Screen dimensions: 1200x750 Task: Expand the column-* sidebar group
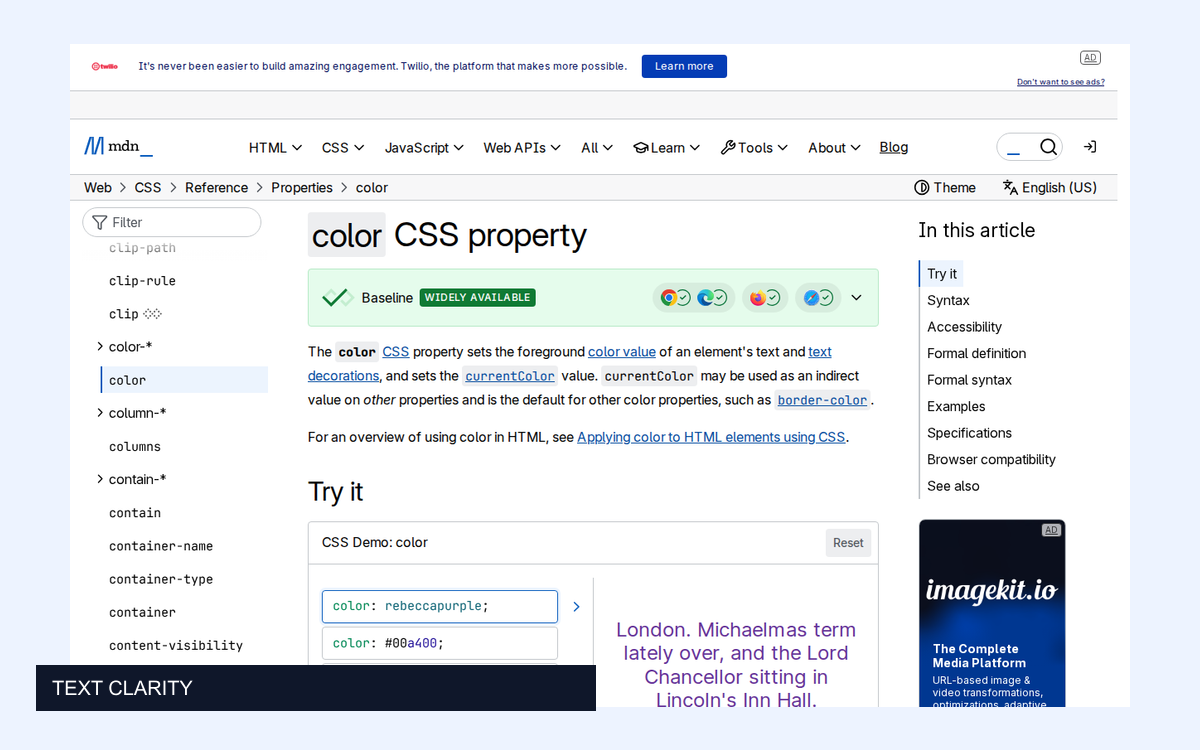tap(100, 413)
